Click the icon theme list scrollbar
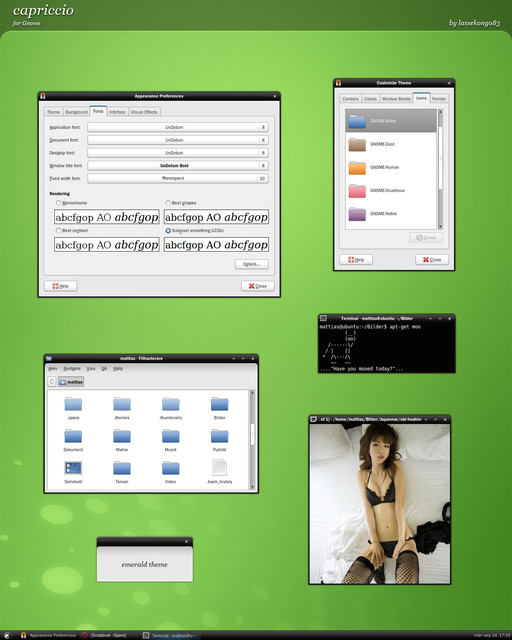This screenshot has height=640, width=512. (441, 169)
